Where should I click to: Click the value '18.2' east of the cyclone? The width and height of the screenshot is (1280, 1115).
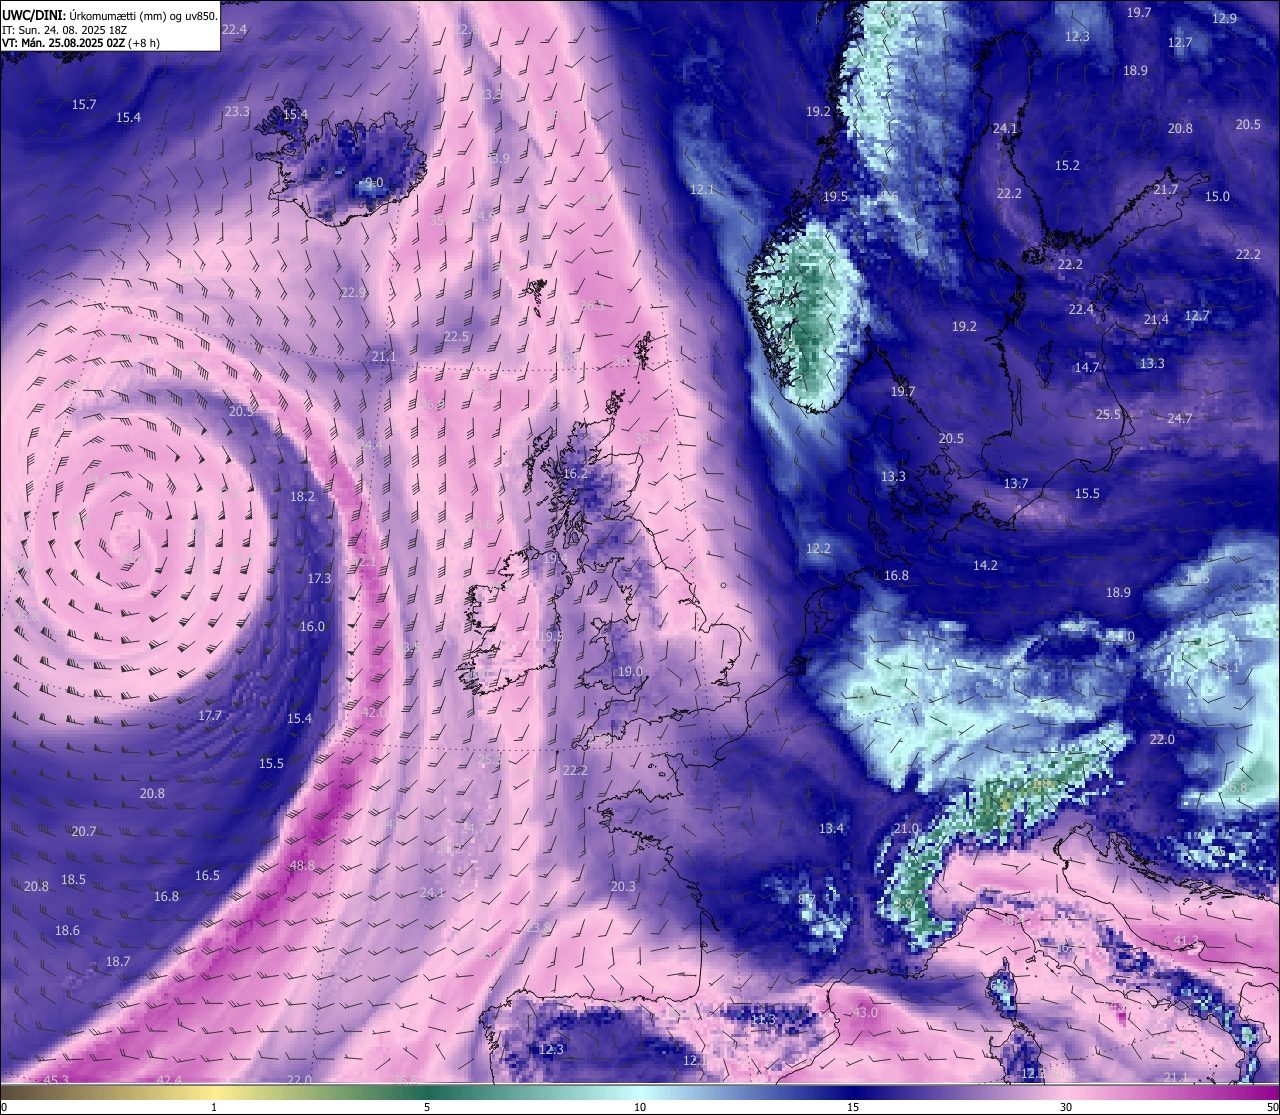[x=302, y=496]
